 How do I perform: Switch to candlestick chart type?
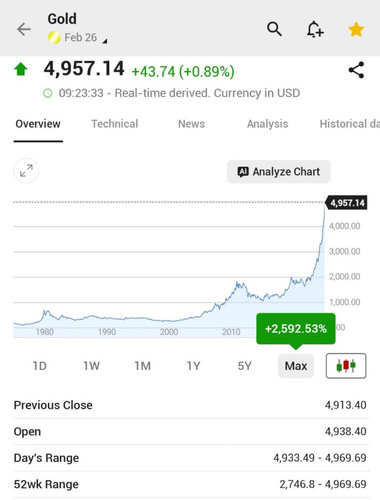pyautogui.click(x=346, y=366)
